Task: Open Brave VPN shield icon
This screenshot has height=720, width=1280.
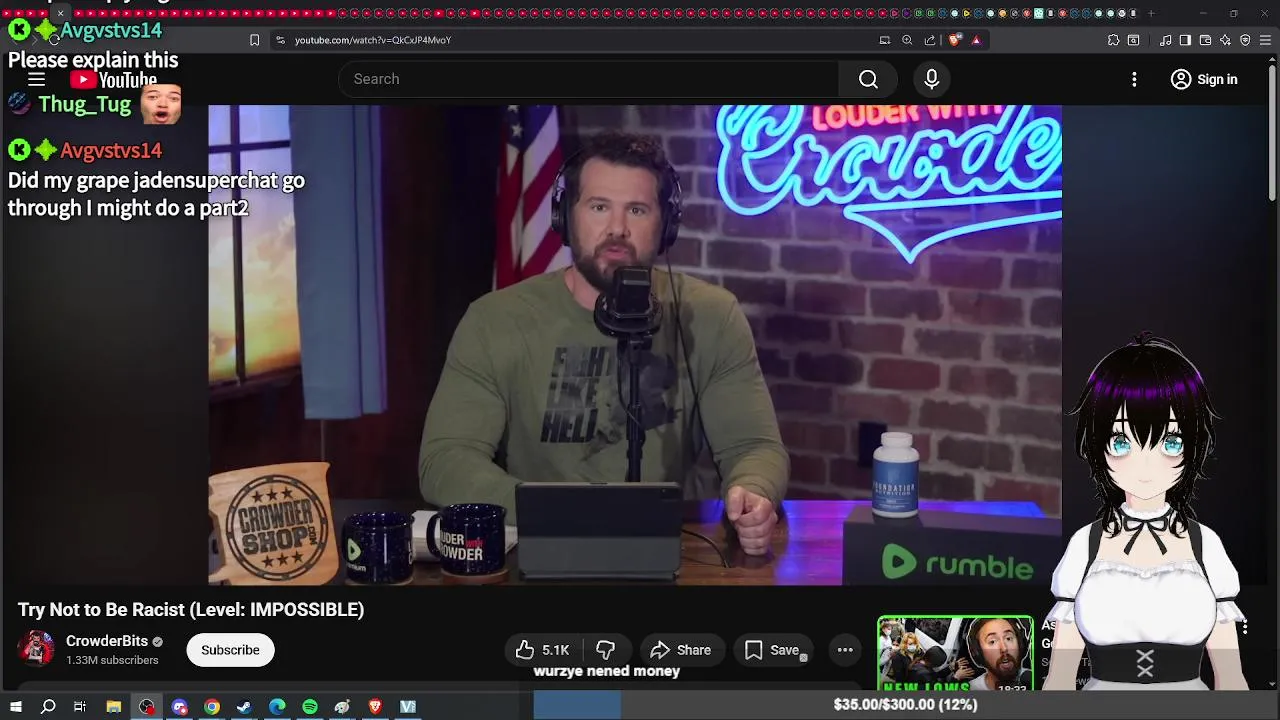Action: point(1245,40)
